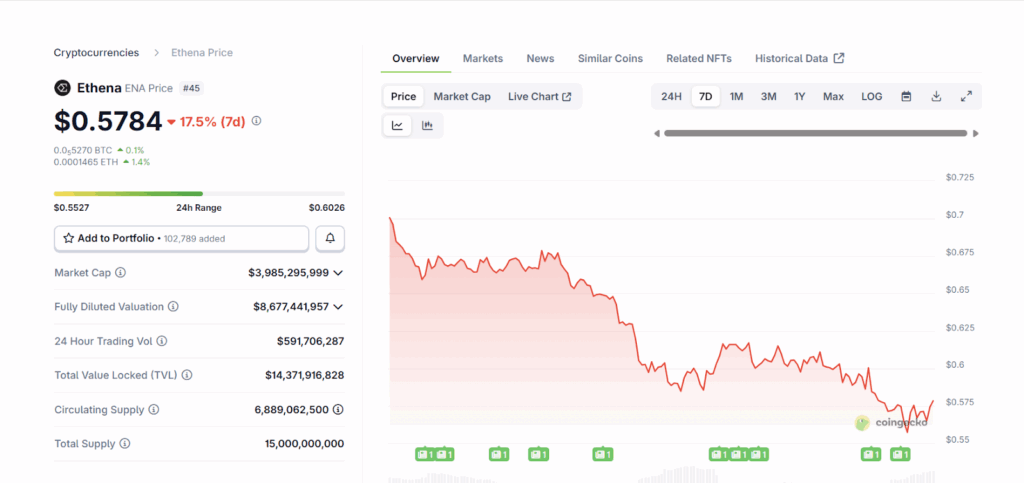Switch to the candlestick chart icon
The width and height of the screenshot is (1024, 483).
point(427,125)
